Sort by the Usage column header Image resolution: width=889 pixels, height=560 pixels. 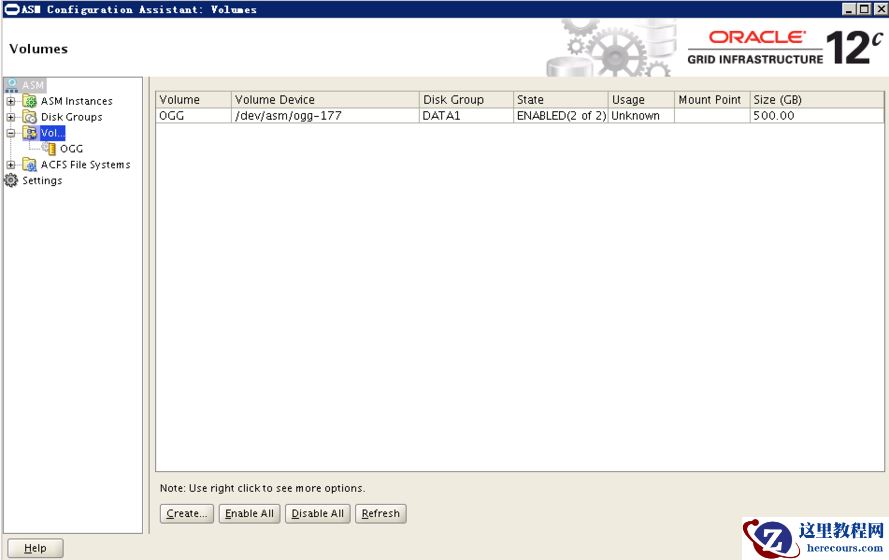641,99
